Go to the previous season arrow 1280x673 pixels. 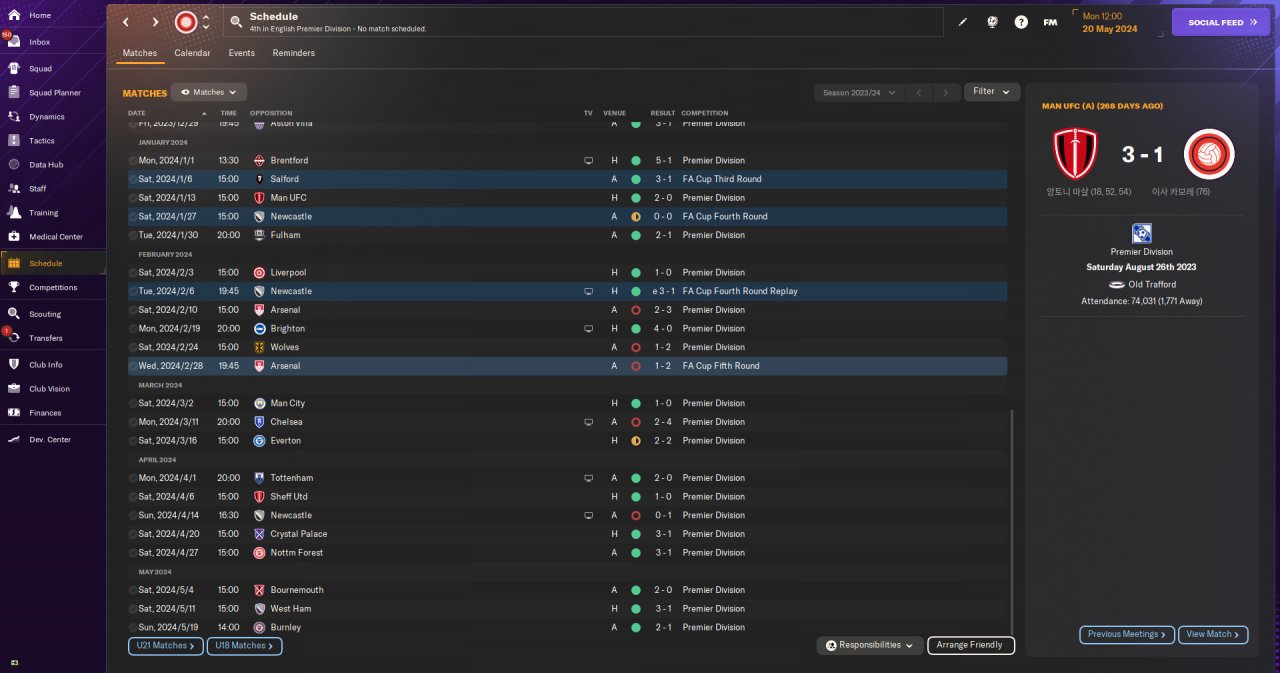(x=919, y=92)
